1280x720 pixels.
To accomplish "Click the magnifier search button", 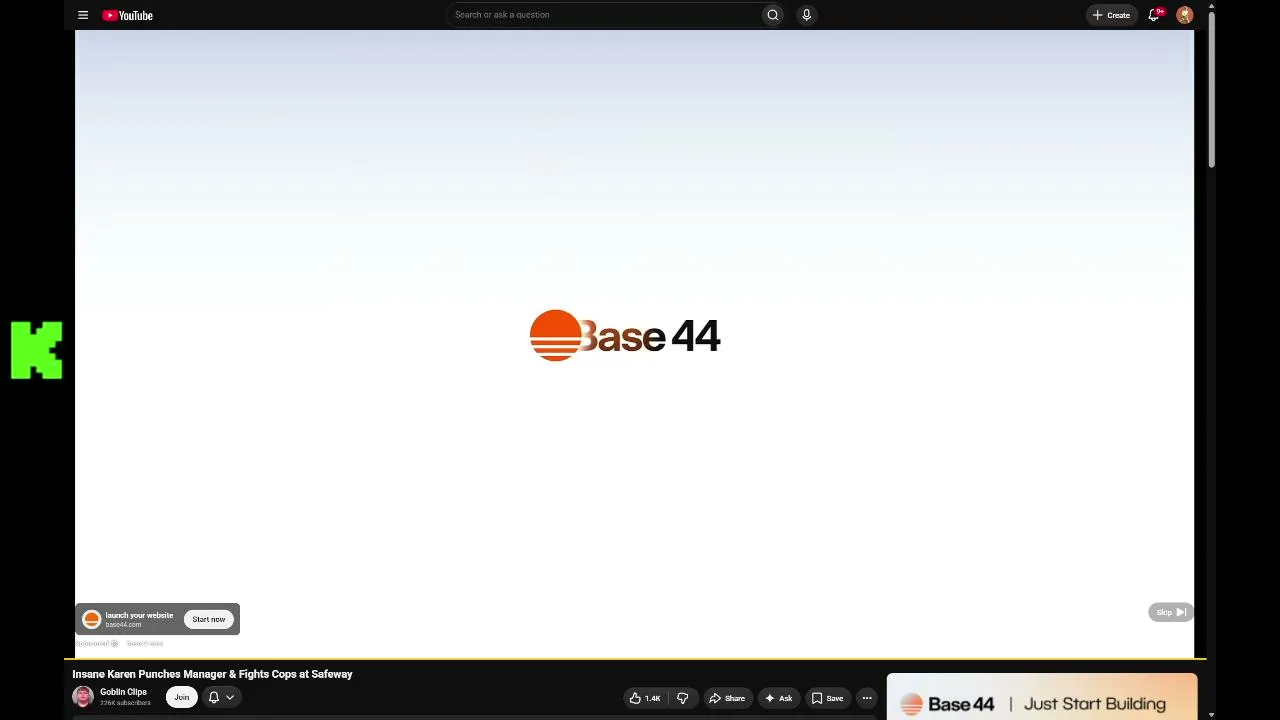I will [773, 15].
